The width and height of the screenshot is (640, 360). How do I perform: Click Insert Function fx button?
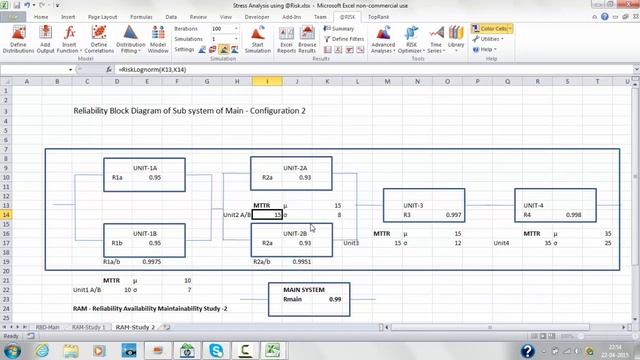tap(109, 70)
